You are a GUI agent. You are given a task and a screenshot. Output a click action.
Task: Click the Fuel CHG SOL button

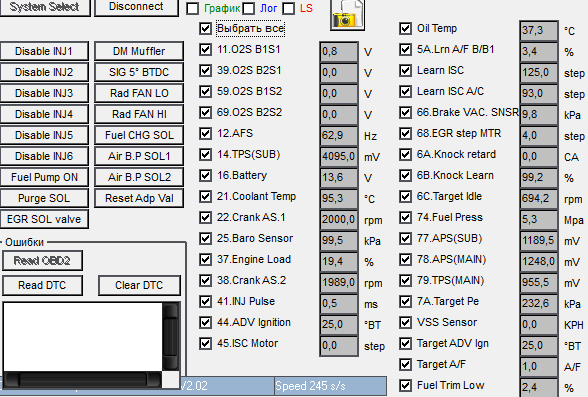pos(139,135)
